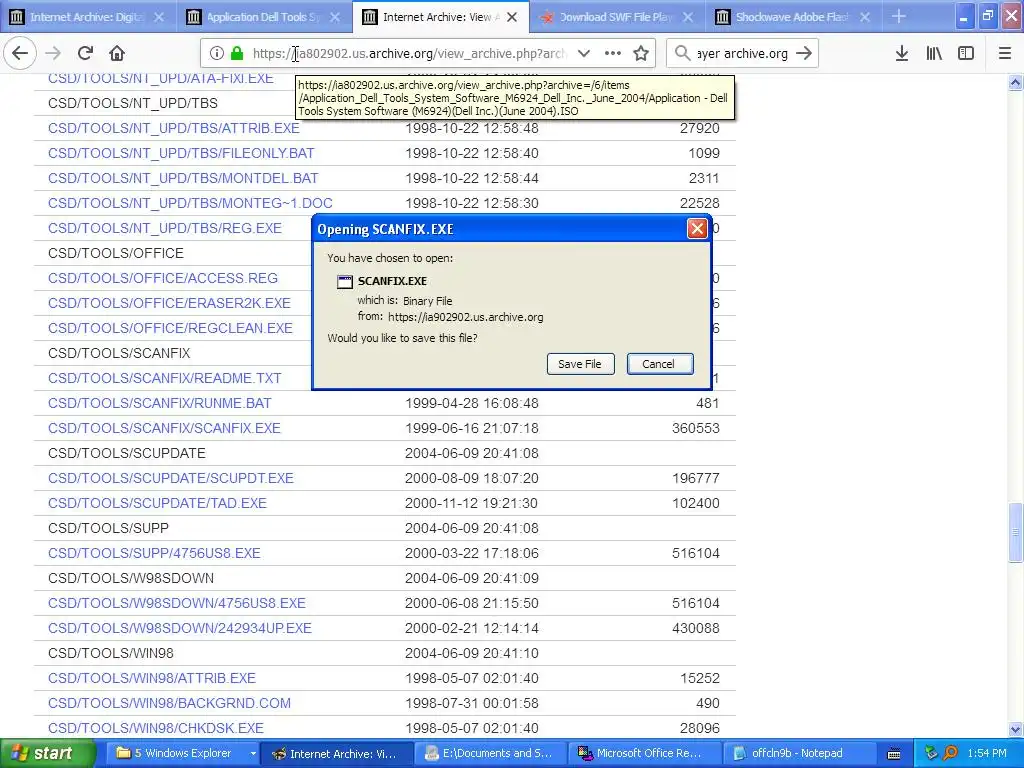Image resolution: width=1024 pixels, height=768 pixels.
Task: Cancel the SCANFIX.EXE download dialog
Action: point(660,364)
